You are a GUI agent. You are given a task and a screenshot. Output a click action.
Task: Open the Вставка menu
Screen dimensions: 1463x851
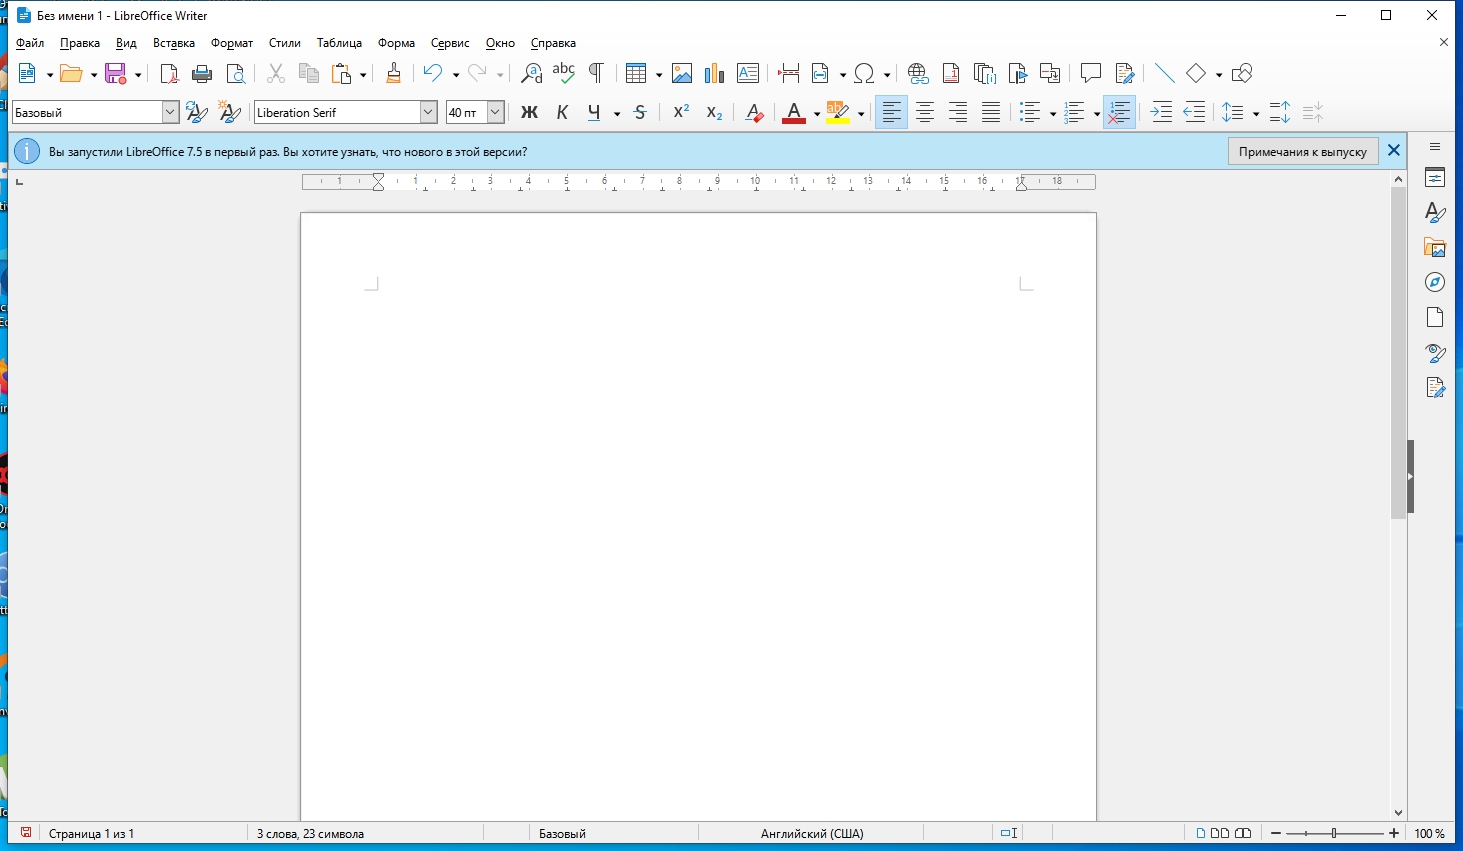[x=173, y=43]
